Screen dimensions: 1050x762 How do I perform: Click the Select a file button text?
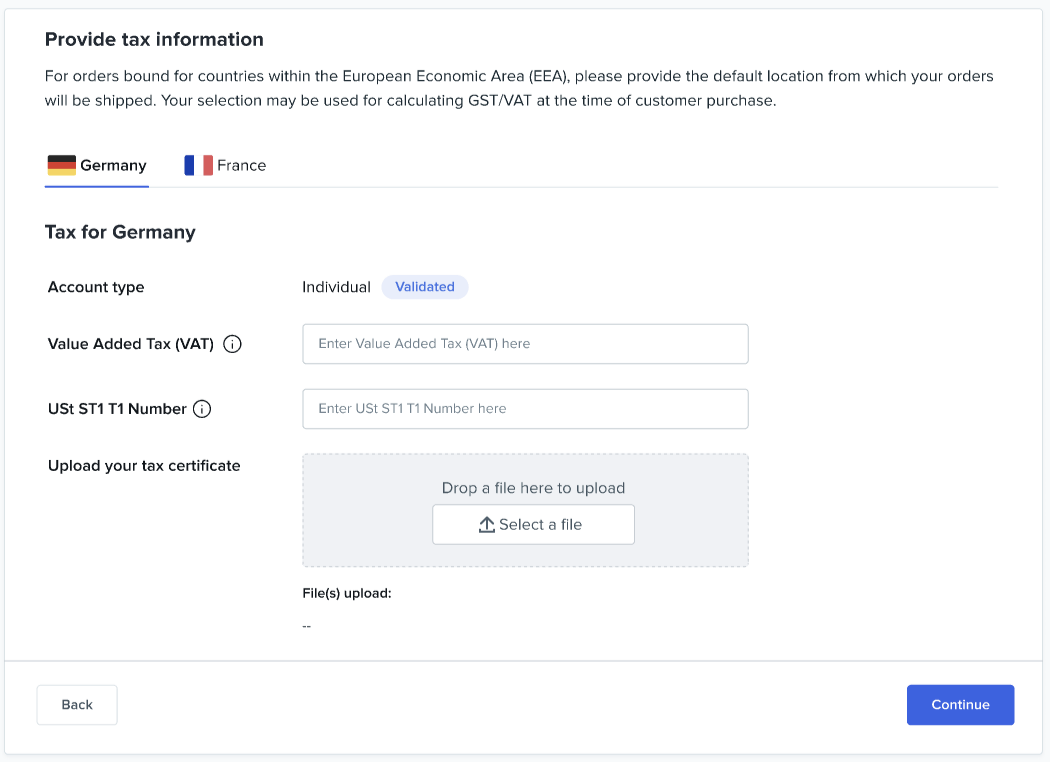pos(540,525)
